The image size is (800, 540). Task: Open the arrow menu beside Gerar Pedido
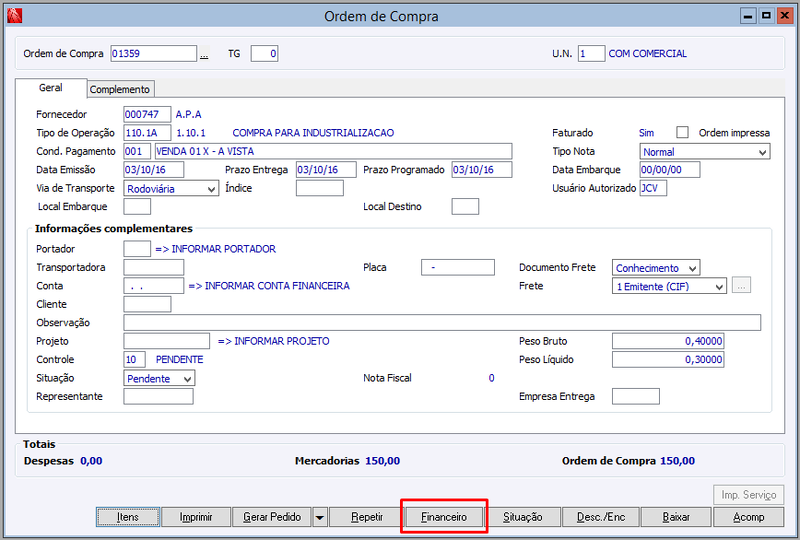pos(320,517)
